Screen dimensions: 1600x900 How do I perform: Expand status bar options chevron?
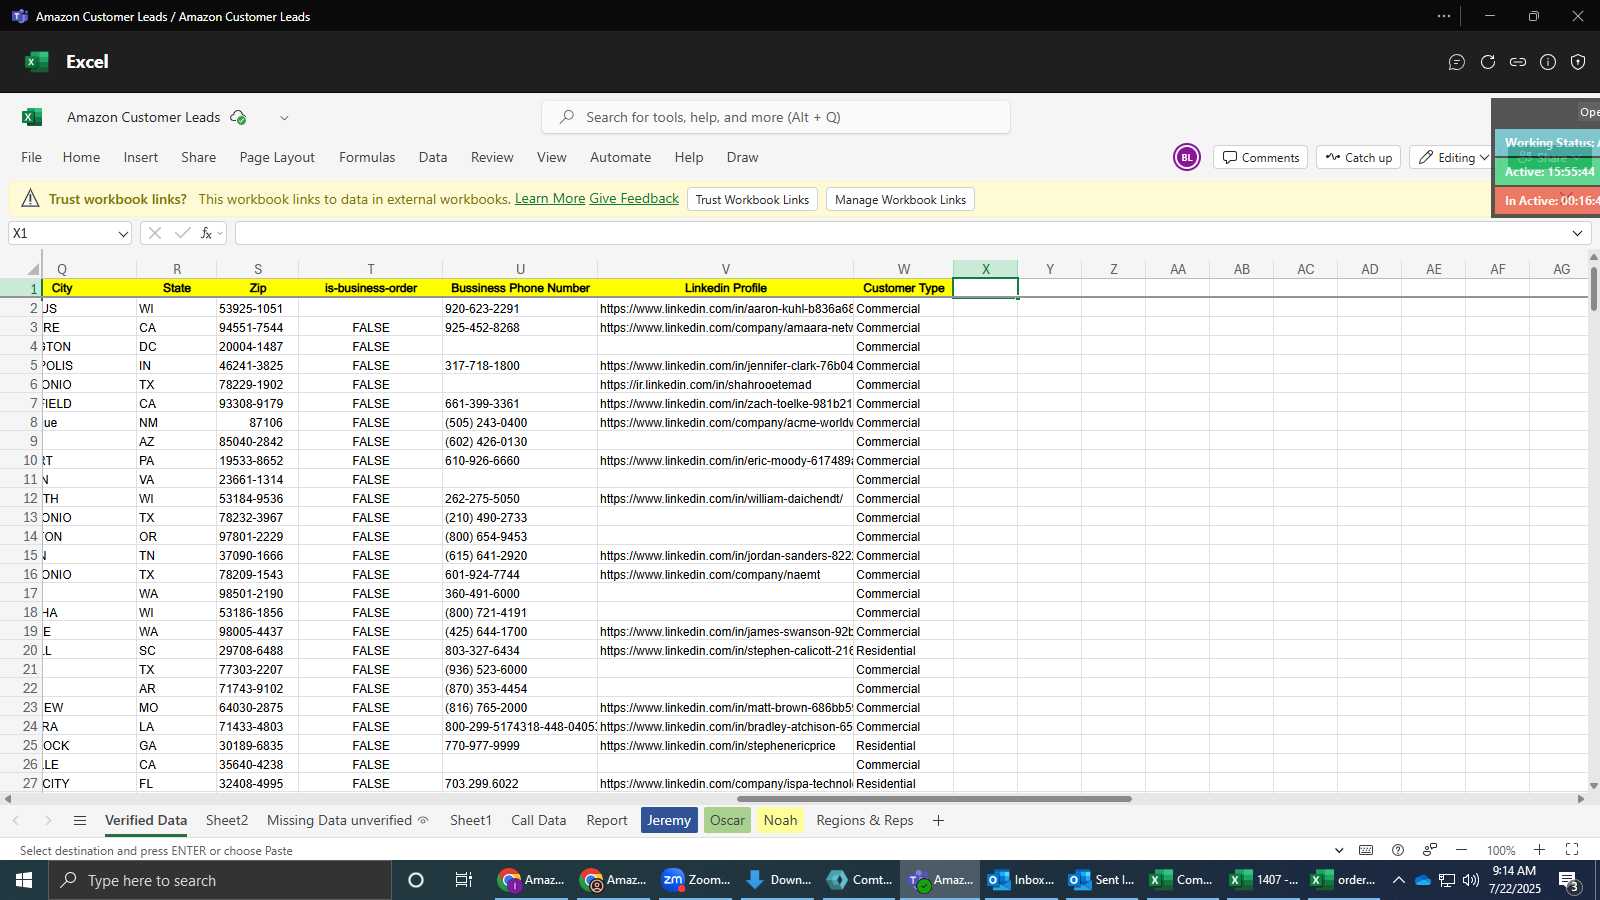coord(1339,850)
